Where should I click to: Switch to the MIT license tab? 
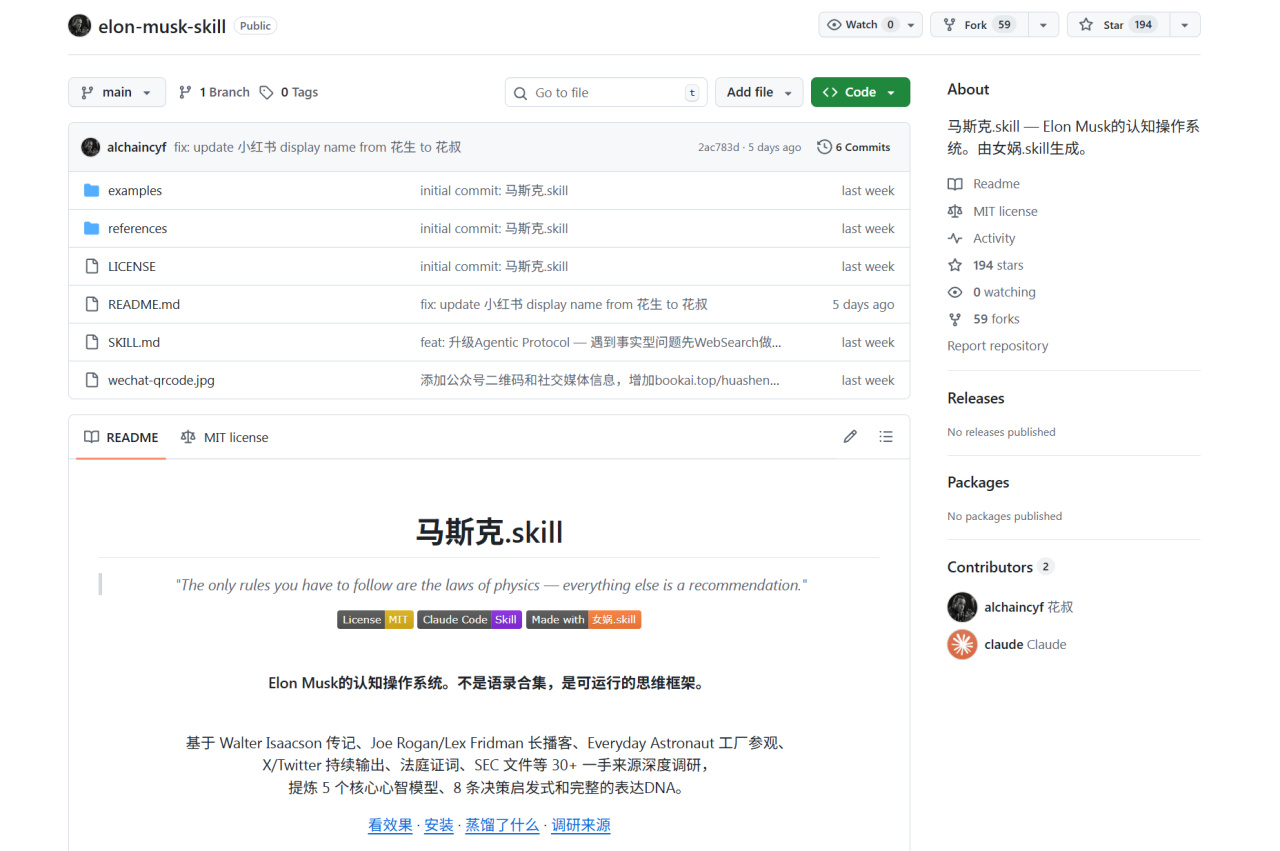pyautogui.click(x=225, y=437)
